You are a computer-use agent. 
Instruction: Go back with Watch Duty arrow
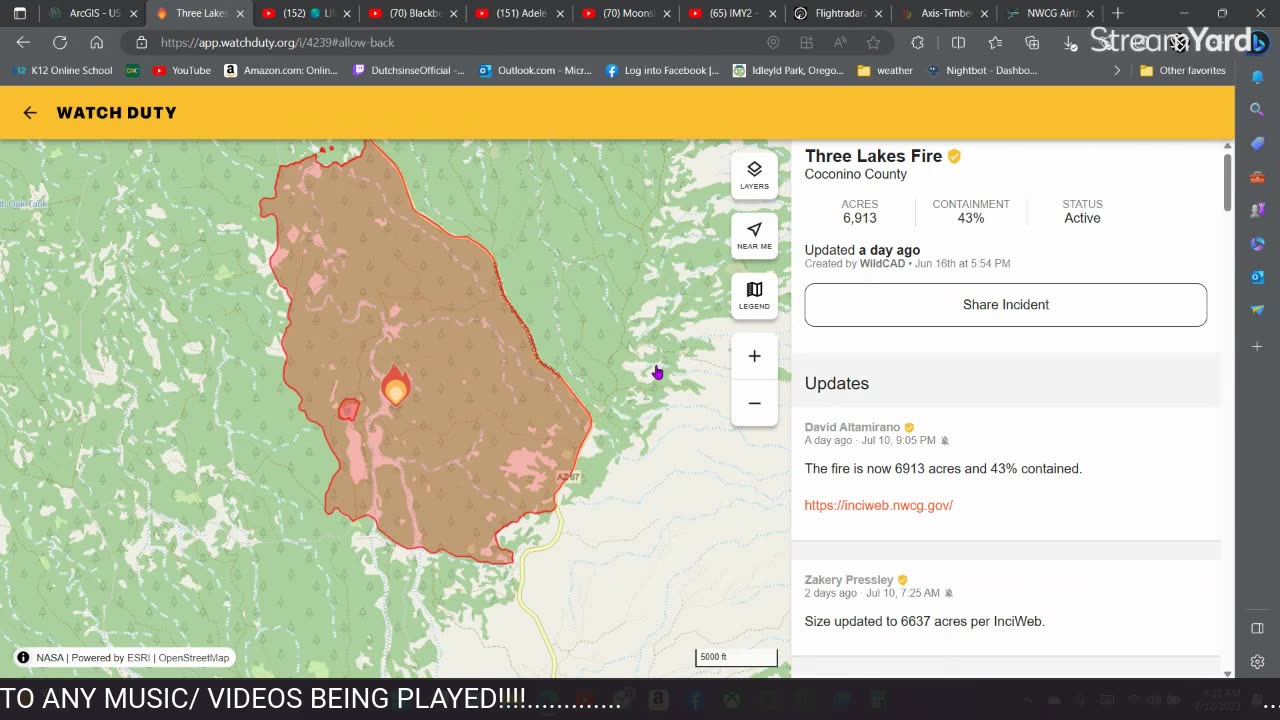30,113
